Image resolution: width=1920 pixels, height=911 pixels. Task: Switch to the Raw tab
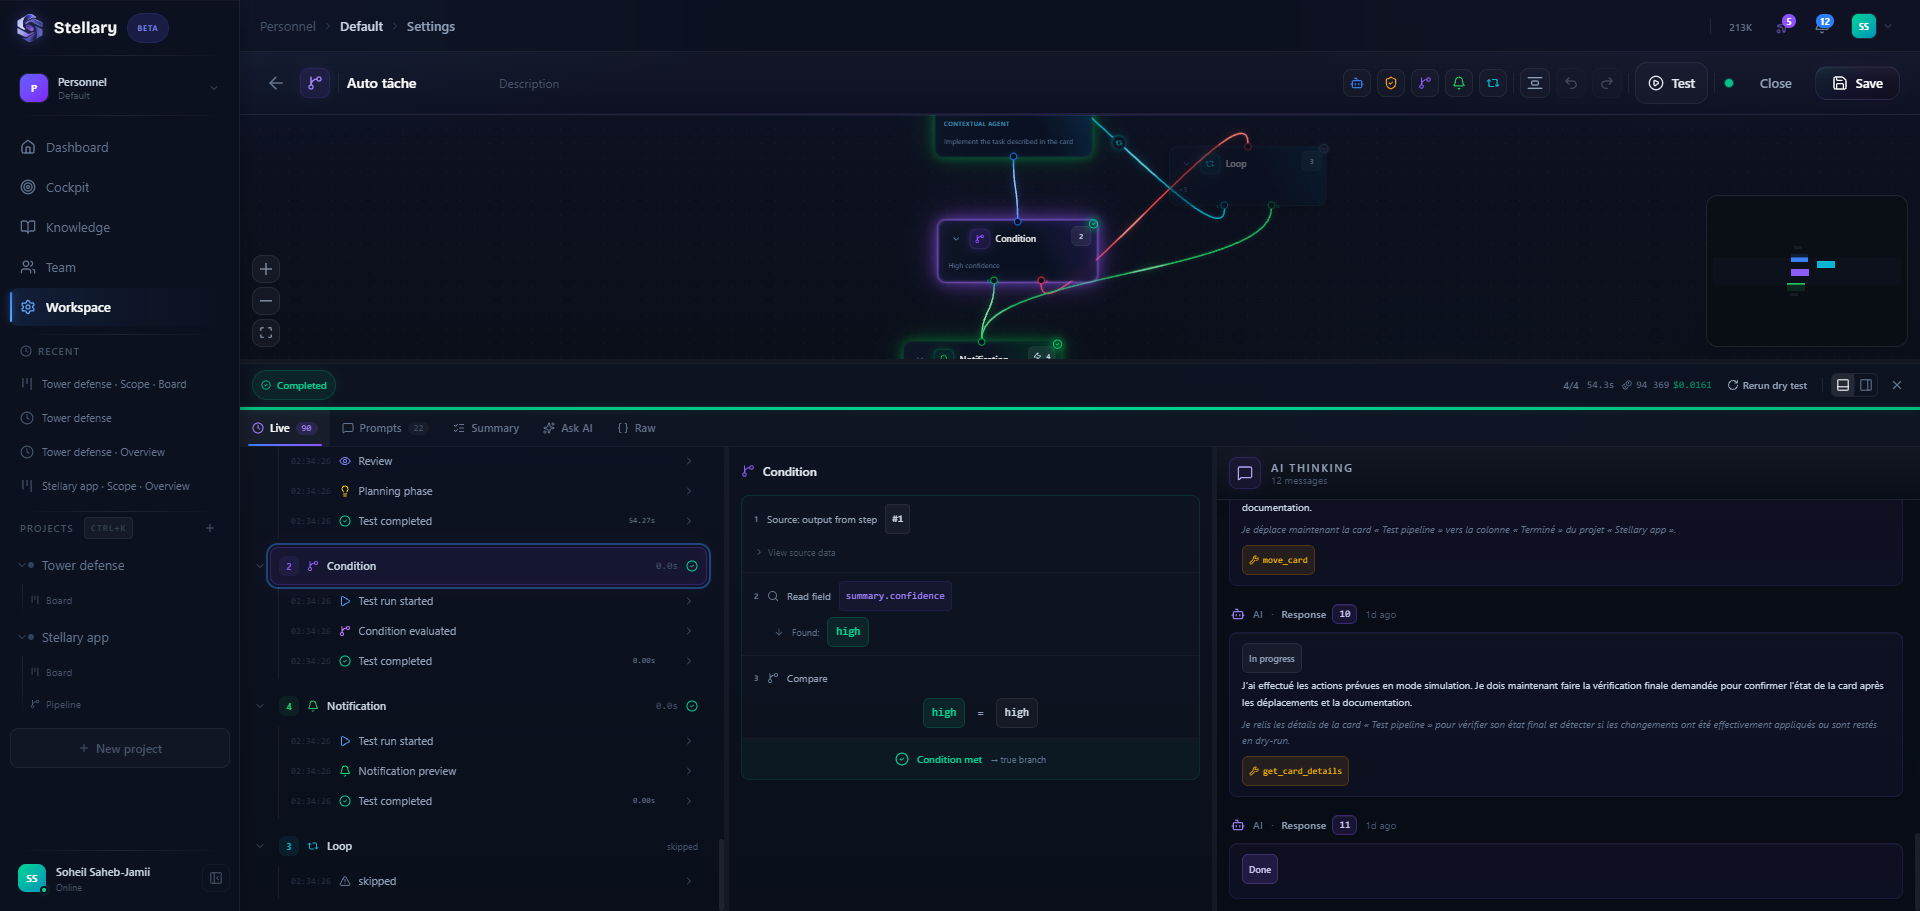coord(637,428)
